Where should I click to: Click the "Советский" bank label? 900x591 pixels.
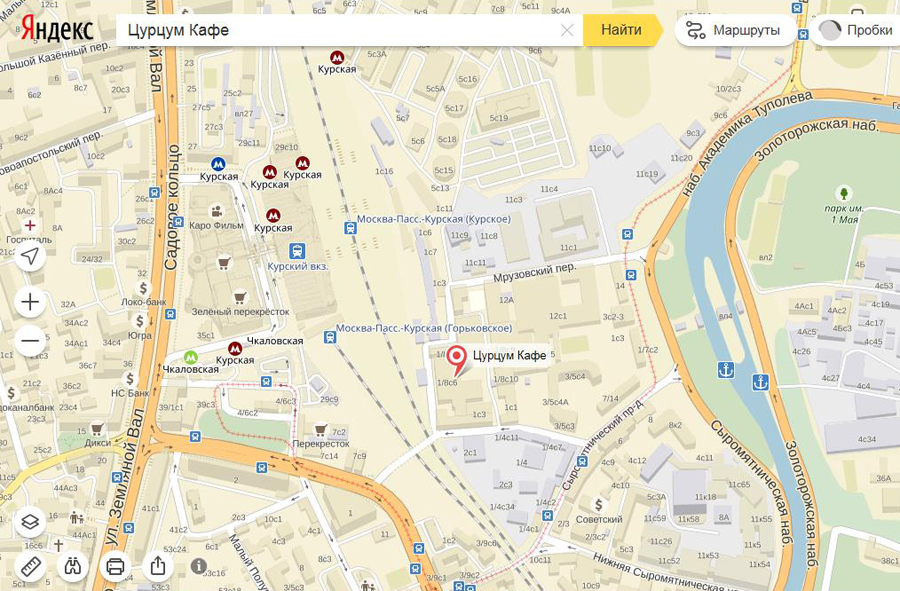599,519
